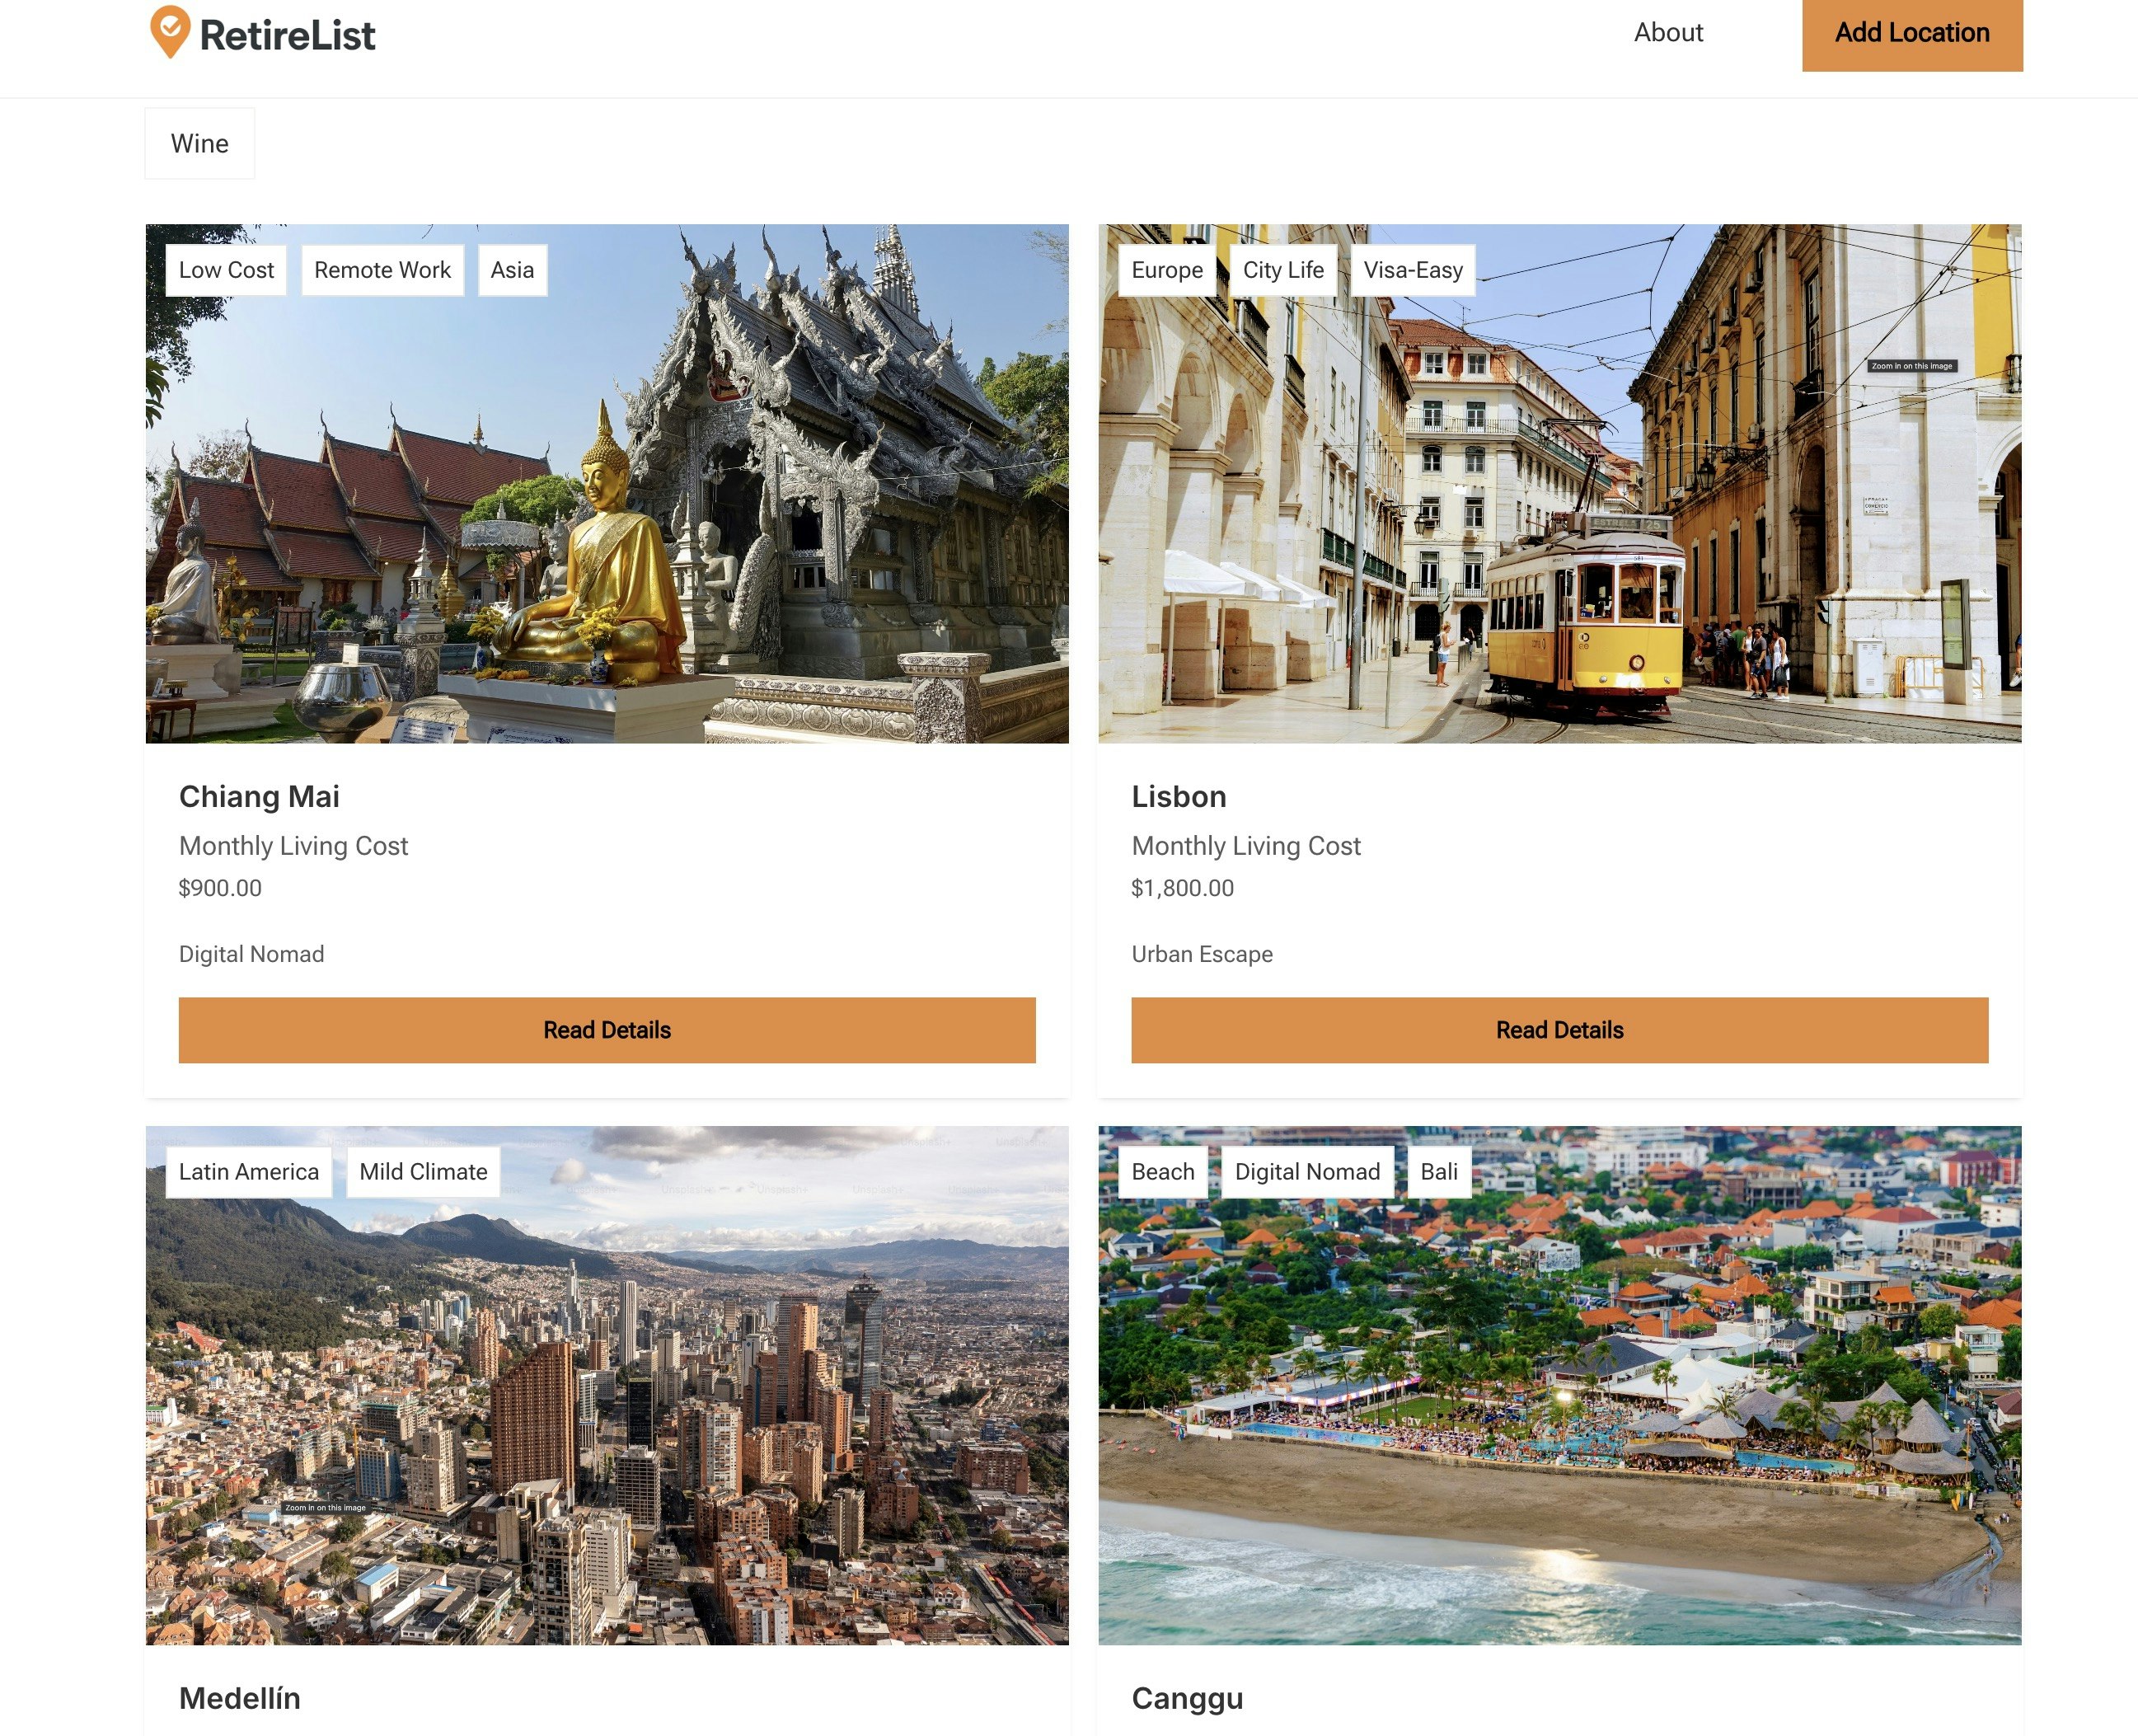Select the City Life tag
Viewport: 2138px width, 1736px height.
pyautogui.click(x=1282, y=270)
